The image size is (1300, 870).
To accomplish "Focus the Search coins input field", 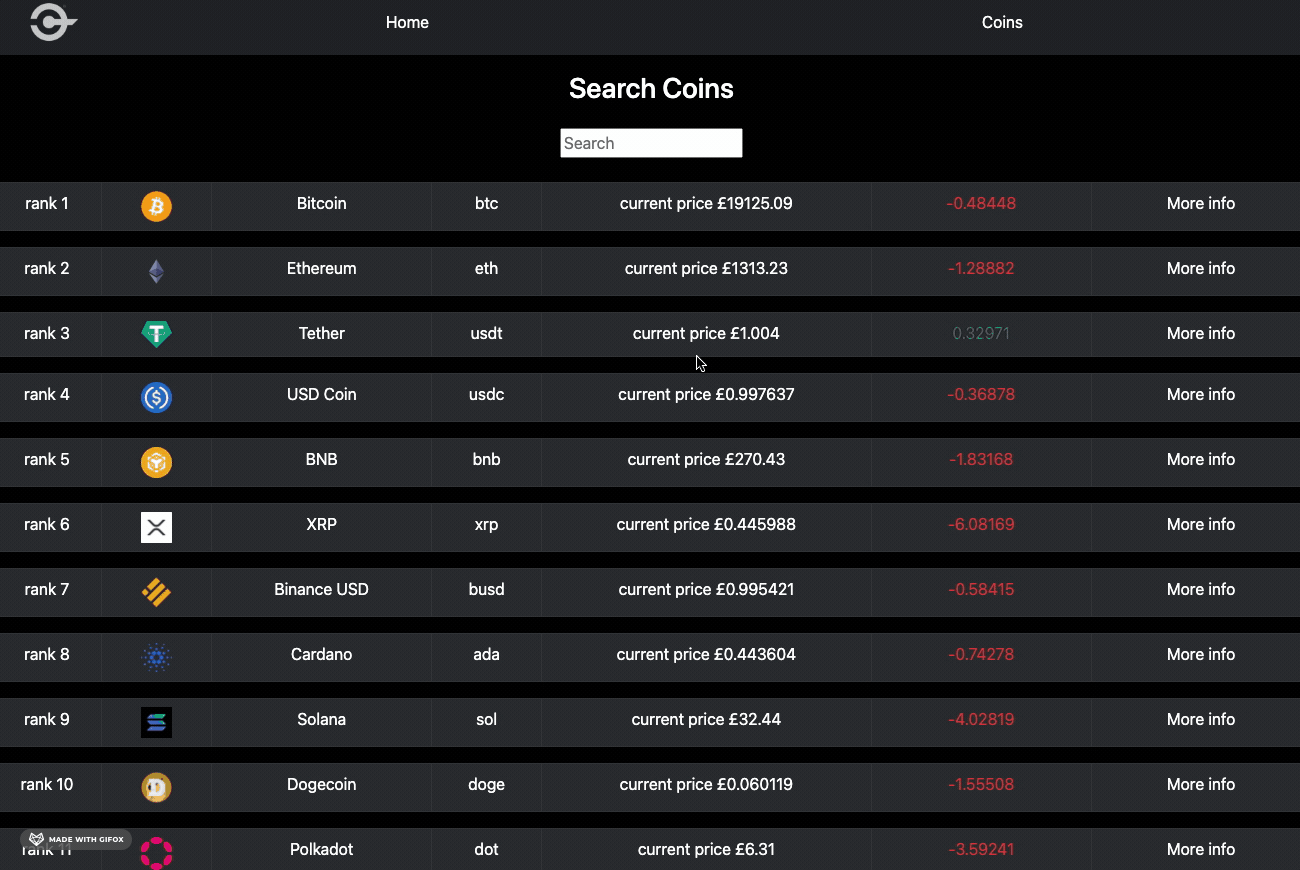I will click(x=651, y=143).
